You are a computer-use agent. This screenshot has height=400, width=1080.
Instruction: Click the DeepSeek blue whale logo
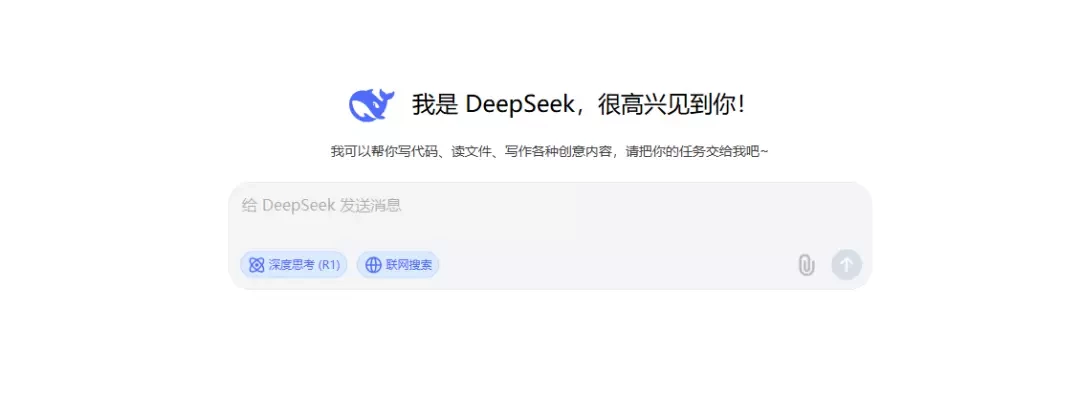tap(371, 105)
